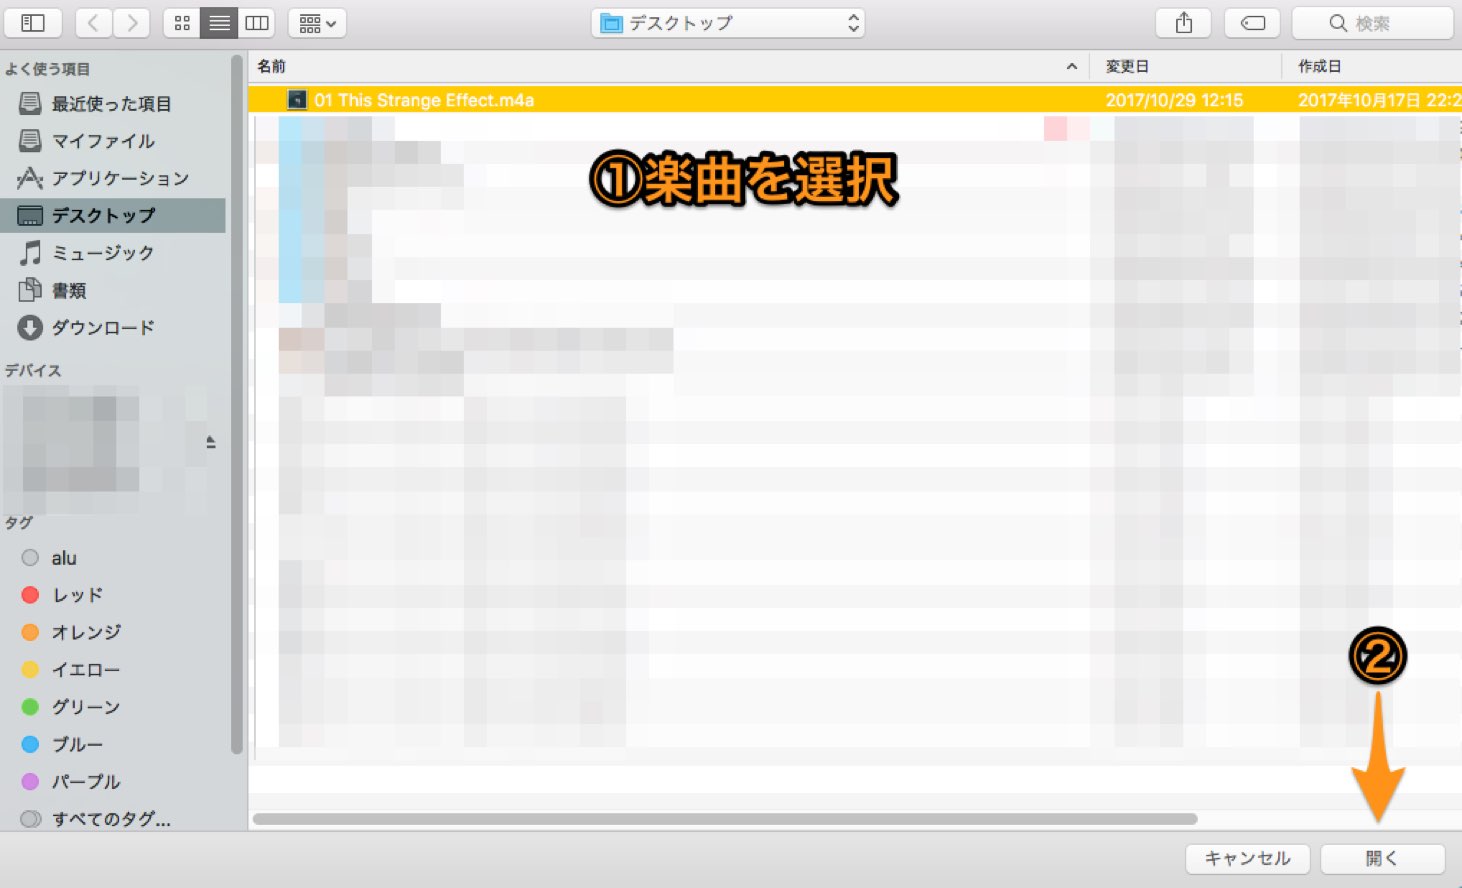Screen dimensions: 1462x888
Task: Go back with the left chevron button
Action: click(x=93, y=23)
